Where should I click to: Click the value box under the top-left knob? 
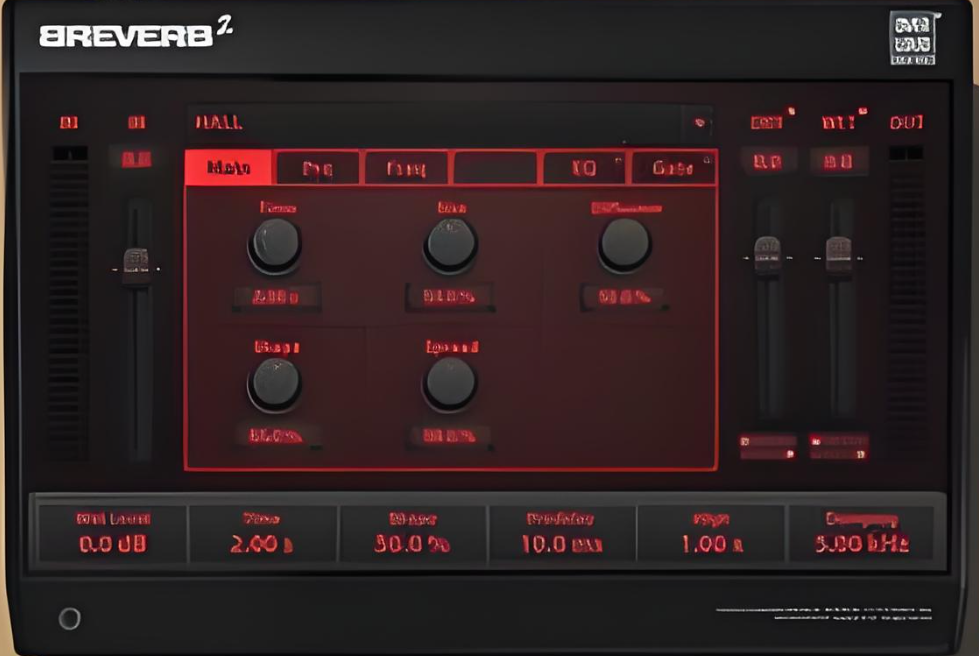click(276, 297)
